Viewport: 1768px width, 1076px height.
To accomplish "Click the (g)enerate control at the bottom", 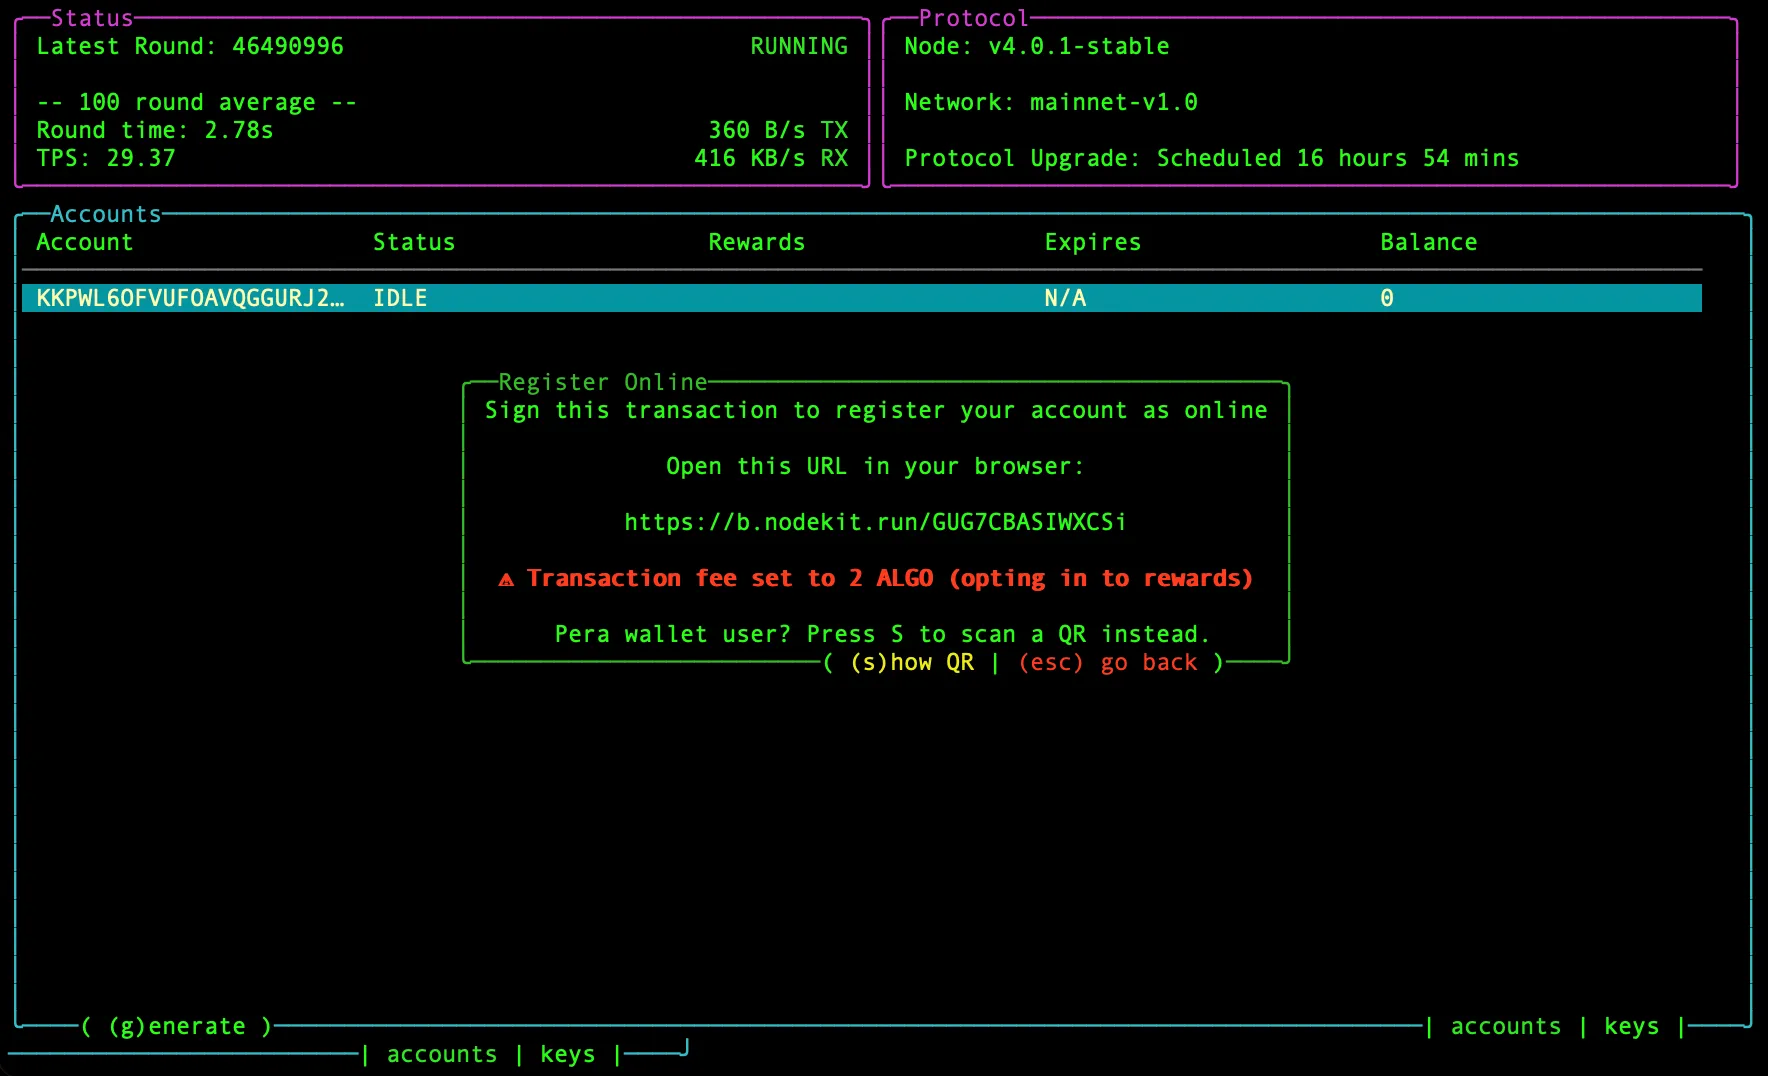I will click(x=177, y=1025).
